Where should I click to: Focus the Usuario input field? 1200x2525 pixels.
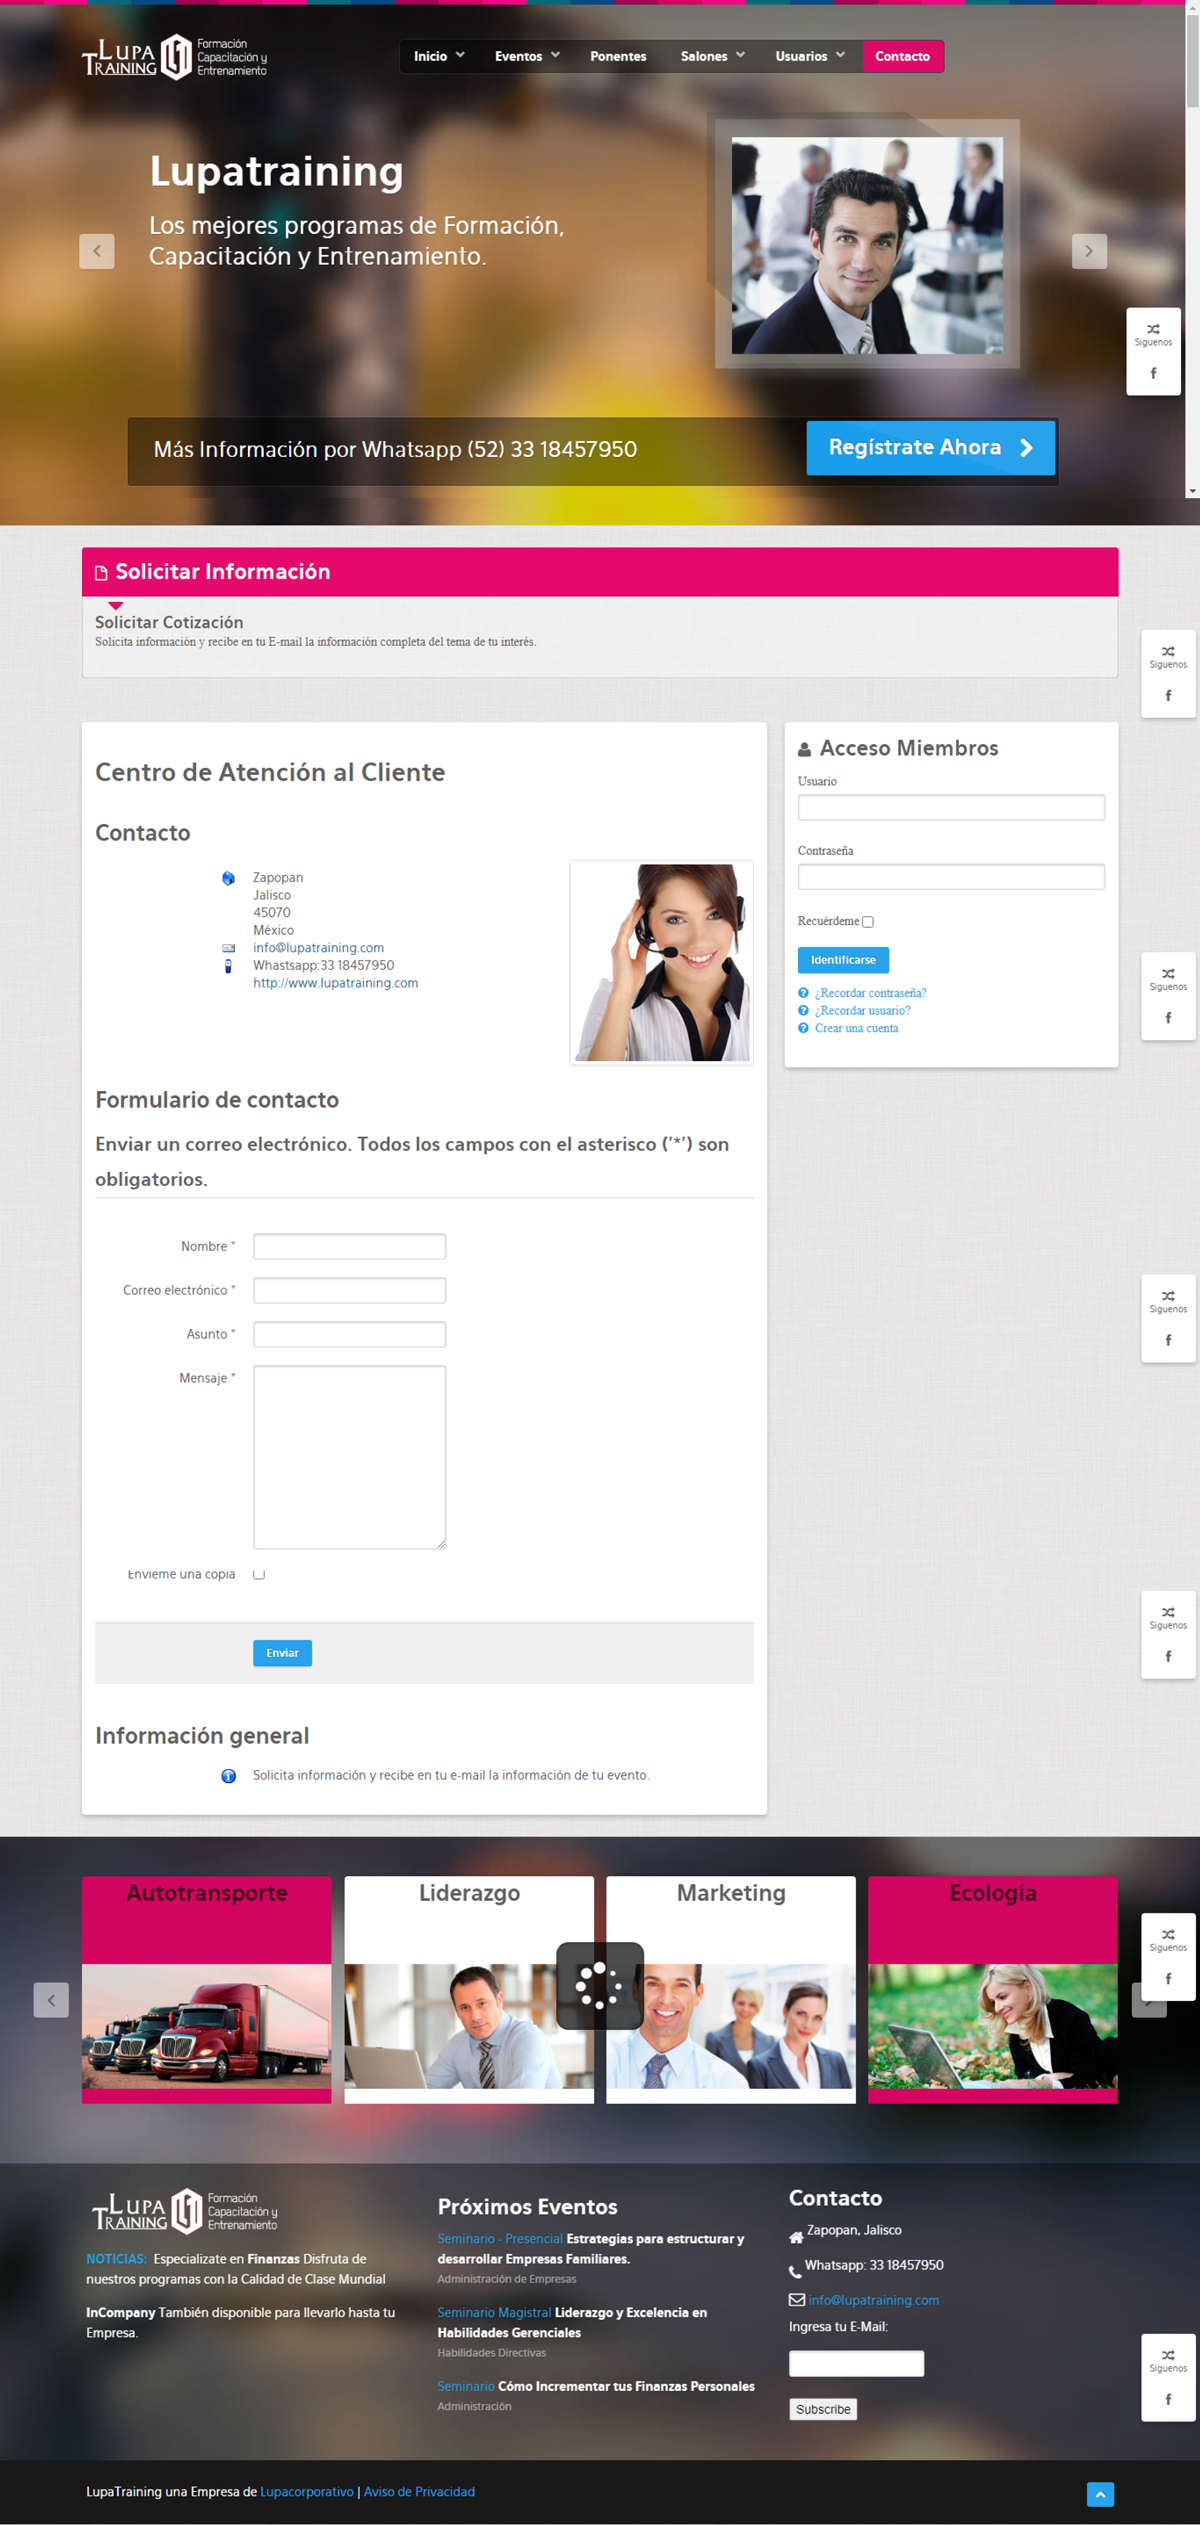[950, 807]
